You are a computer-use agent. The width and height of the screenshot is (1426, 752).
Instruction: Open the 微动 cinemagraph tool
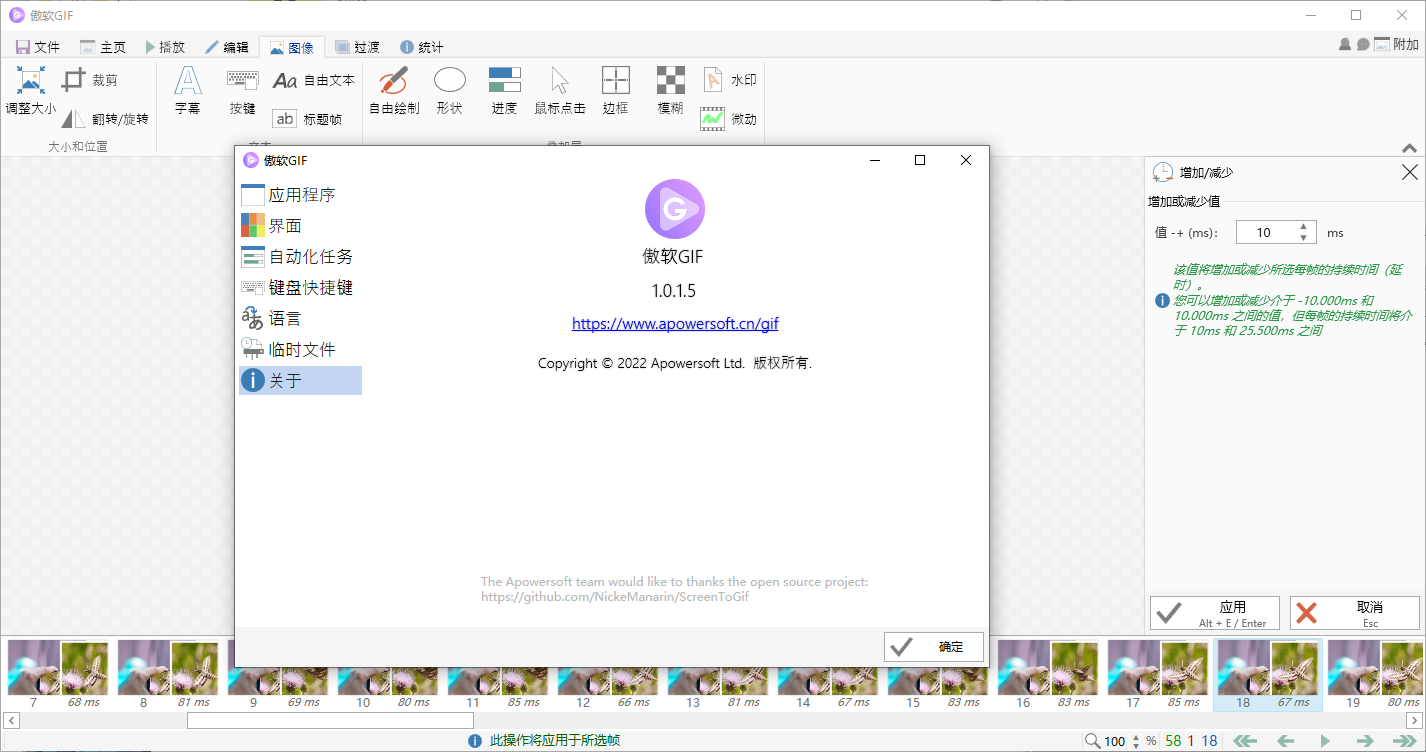(x=730, y=119)
